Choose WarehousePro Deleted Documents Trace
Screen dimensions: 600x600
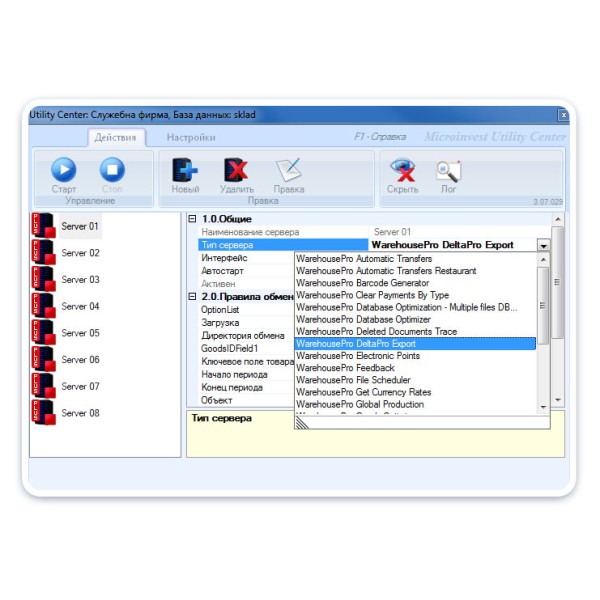416,332
